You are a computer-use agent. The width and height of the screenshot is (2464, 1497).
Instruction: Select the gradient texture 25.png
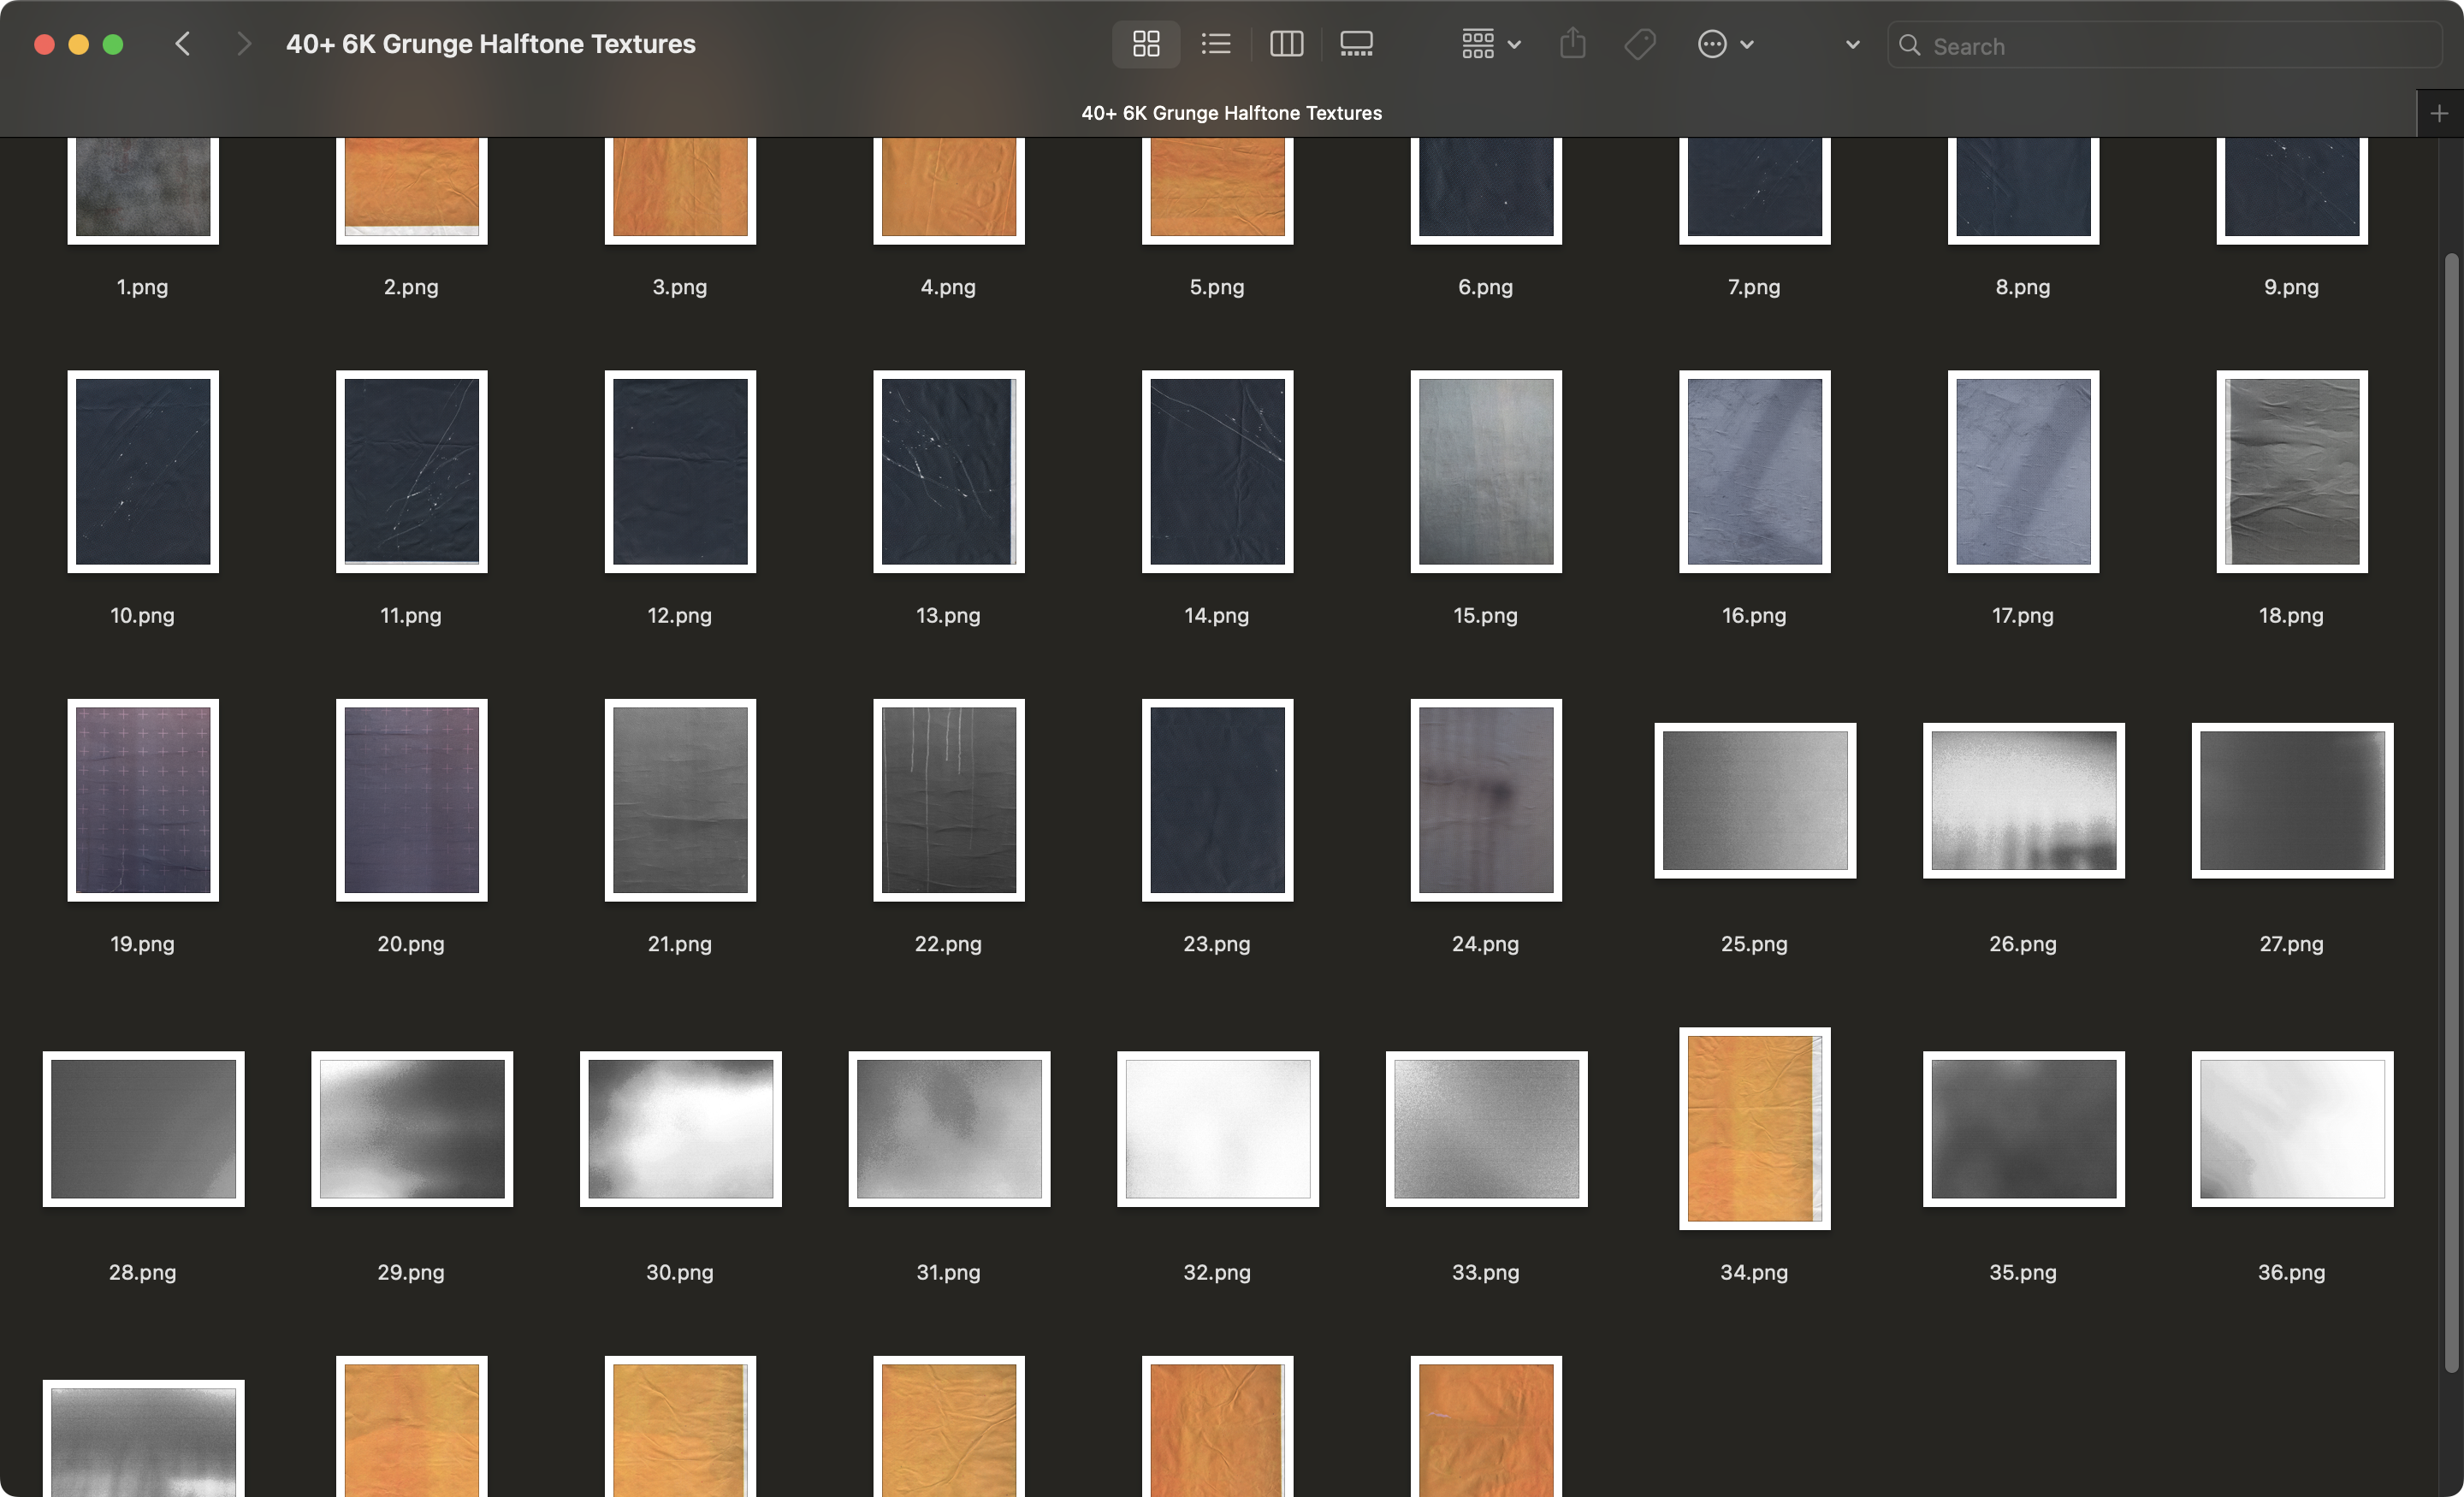click(1754, 800)
